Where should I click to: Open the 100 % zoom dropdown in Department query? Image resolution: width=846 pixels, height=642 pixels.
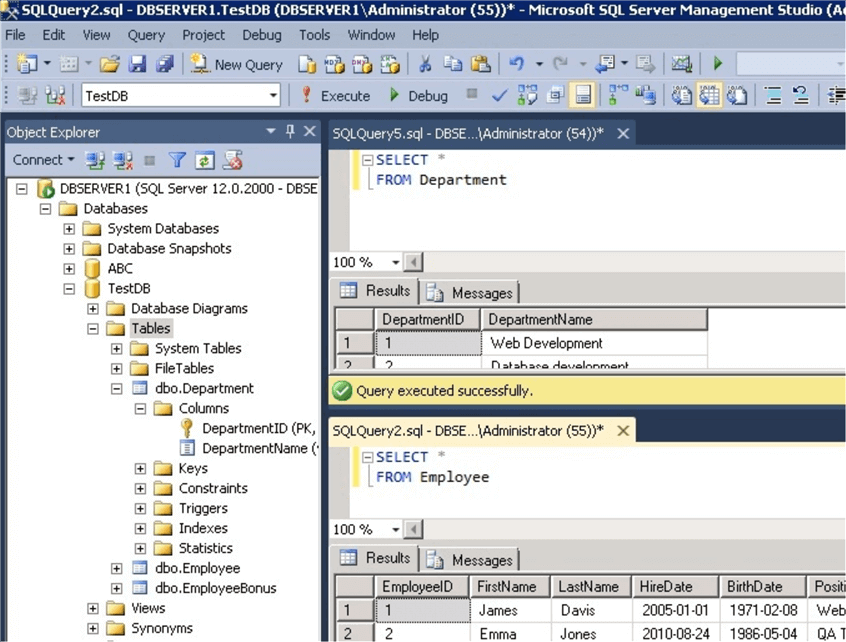click(395, 262)
